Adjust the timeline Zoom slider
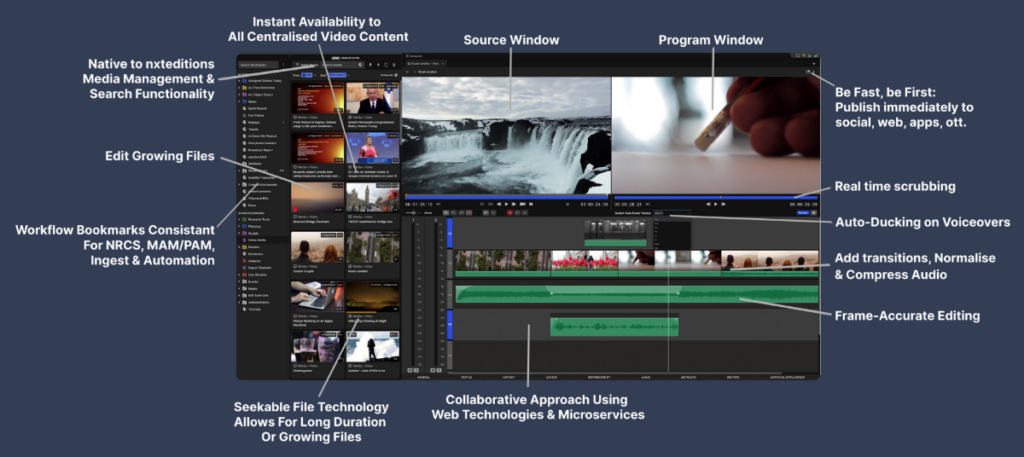 point(413,213)
